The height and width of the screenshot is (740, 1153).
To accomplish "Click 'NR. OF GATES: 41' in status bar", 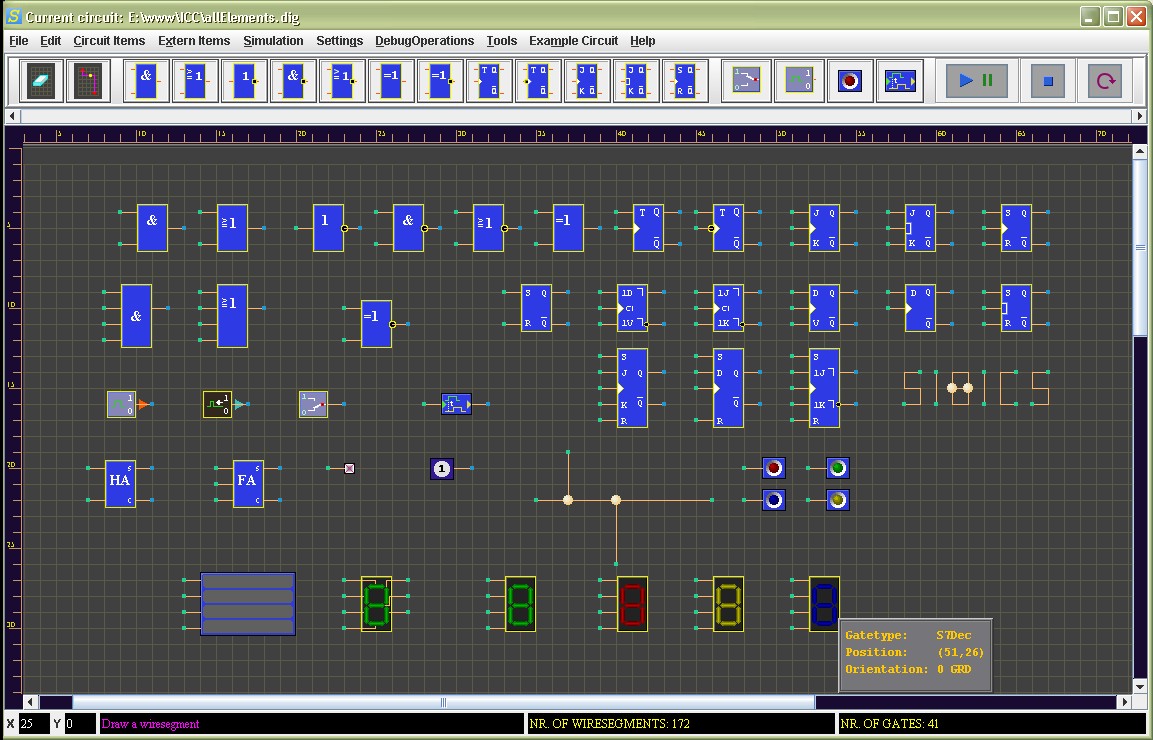I will pos(889,724).
